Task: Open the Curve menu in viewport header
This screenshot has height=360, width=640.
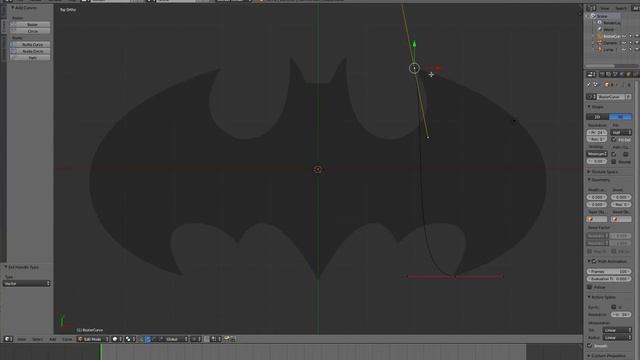Action: pyautogui.click(x=67, y=339)
